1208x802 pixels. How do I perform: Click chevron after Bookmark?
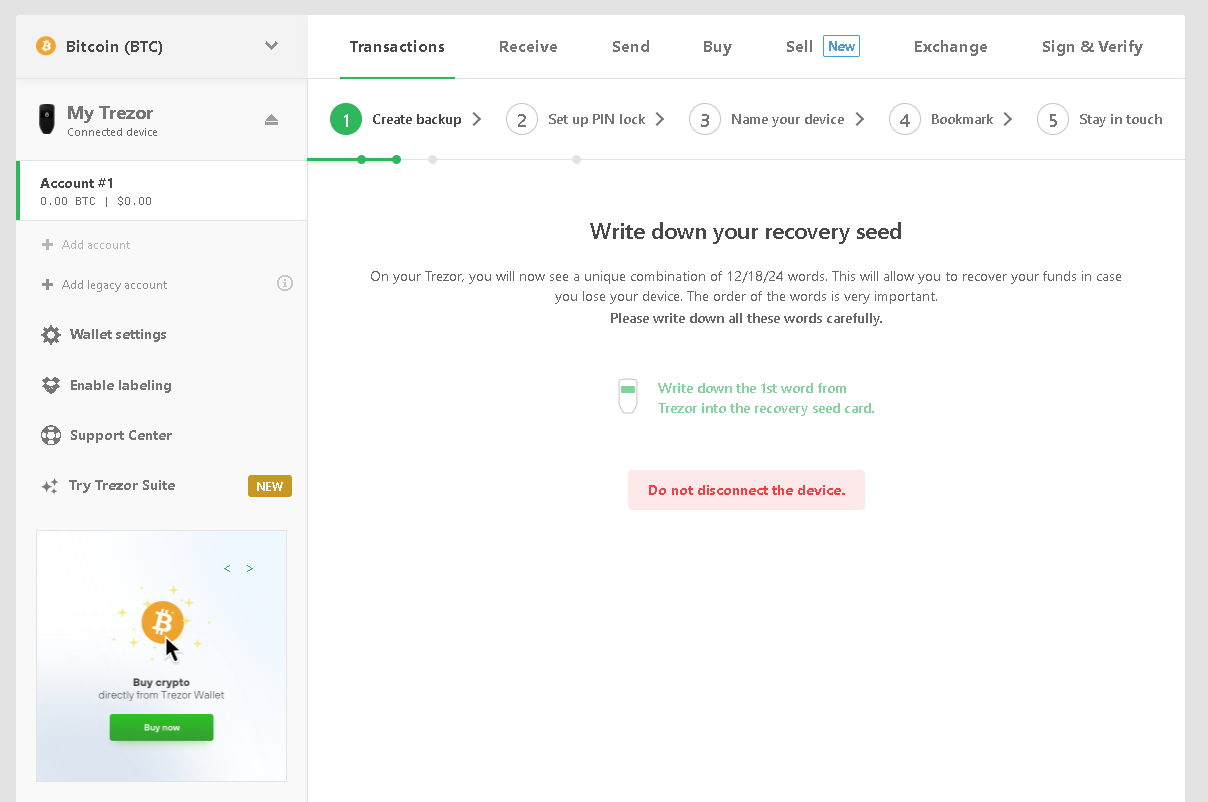1008,119
